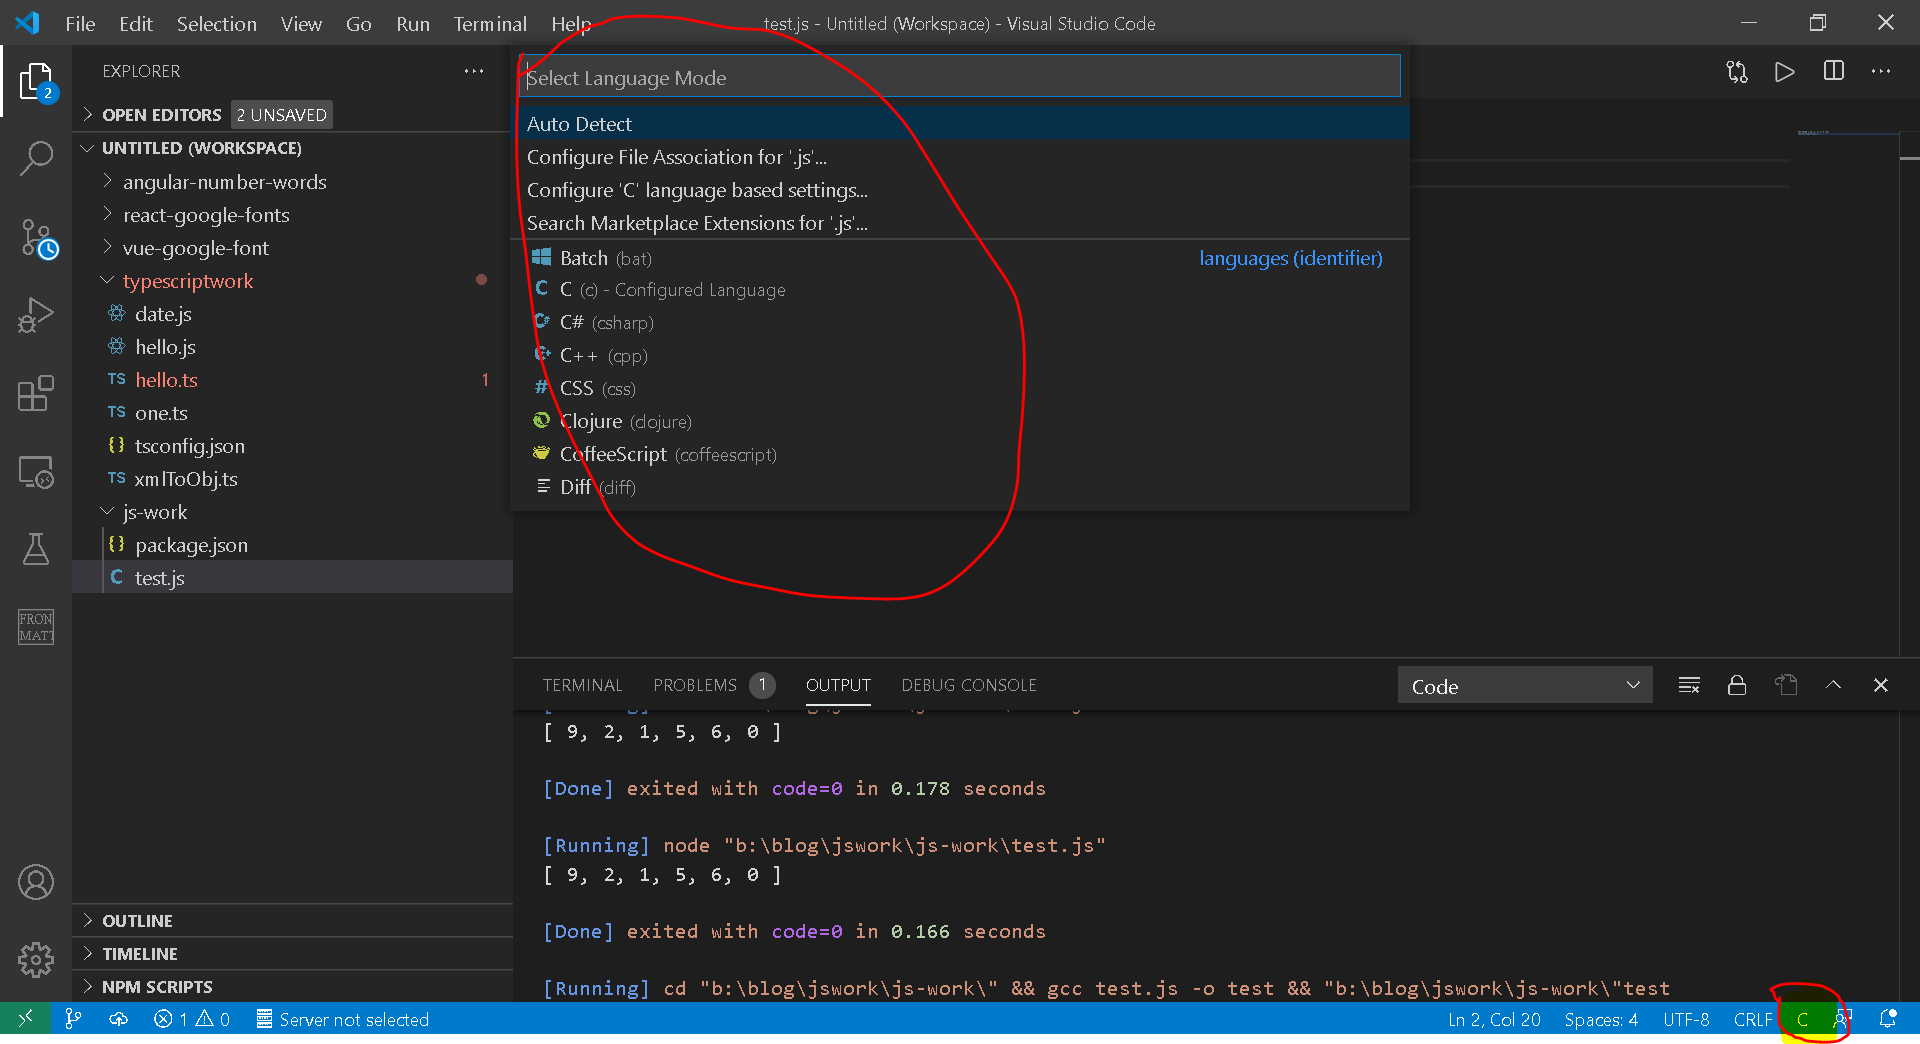Image resolution: width=1920 pixels, height=1044 pixels.
Task: Toggle output scroll lock icon
Action: coord(1737,685)
